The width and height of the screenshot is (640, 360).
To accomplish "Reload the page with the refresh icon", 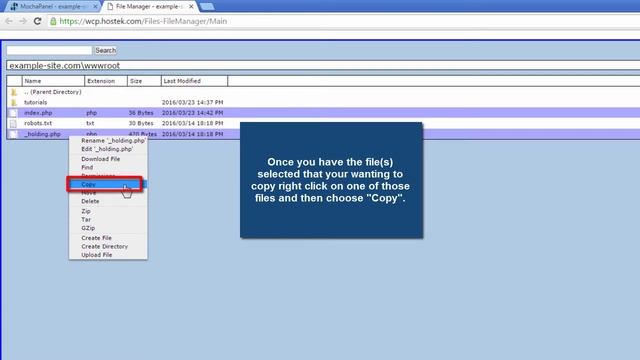I will (38, 21).
